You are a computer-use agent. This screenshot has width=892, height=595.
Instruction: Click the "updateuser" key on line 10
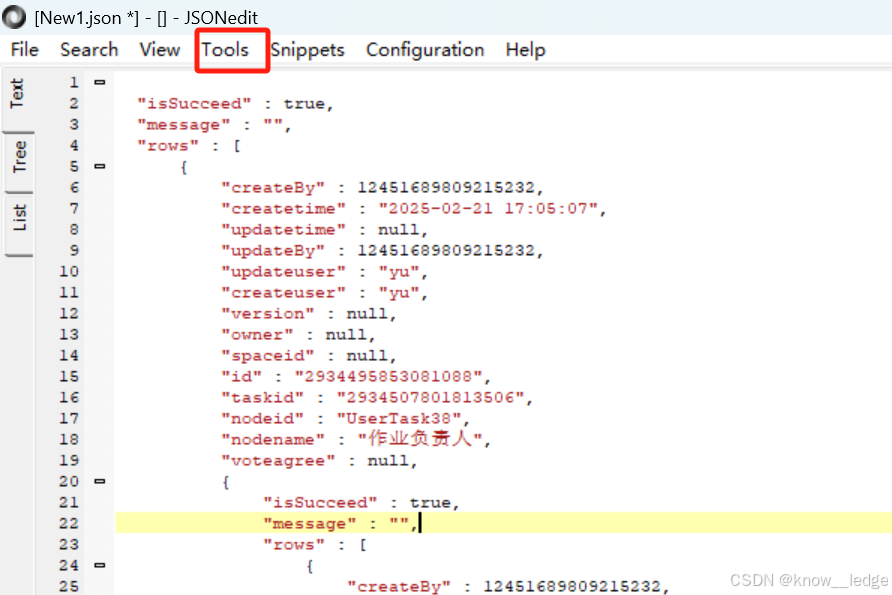[283, 272]
